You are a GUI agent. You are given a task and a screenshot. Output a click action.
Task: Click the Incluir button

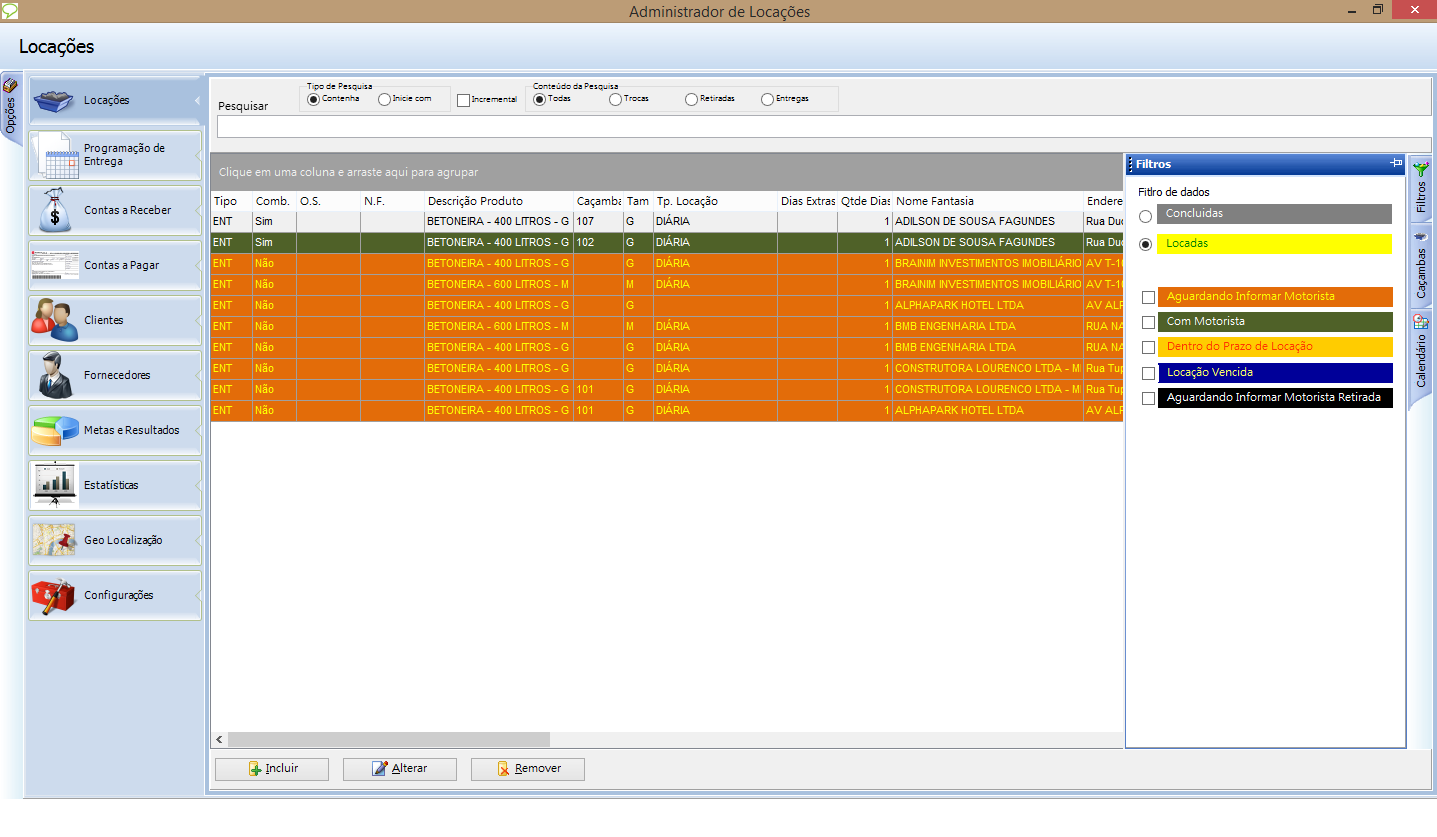pos(272,769)
